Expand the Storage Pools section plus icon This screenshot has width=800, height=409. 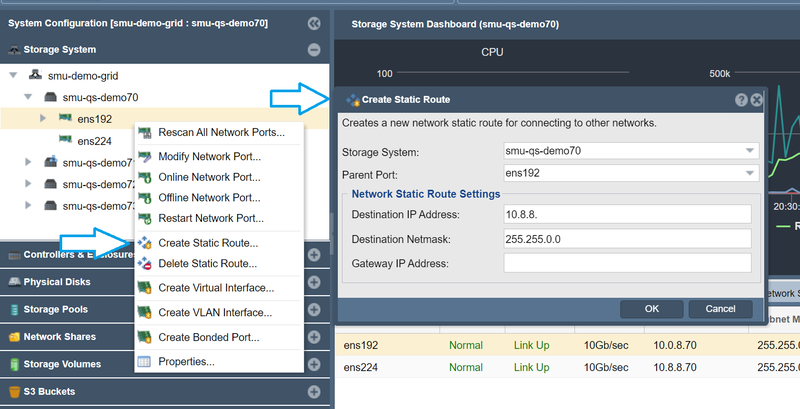pyautogui.click(x=314, y=309)
